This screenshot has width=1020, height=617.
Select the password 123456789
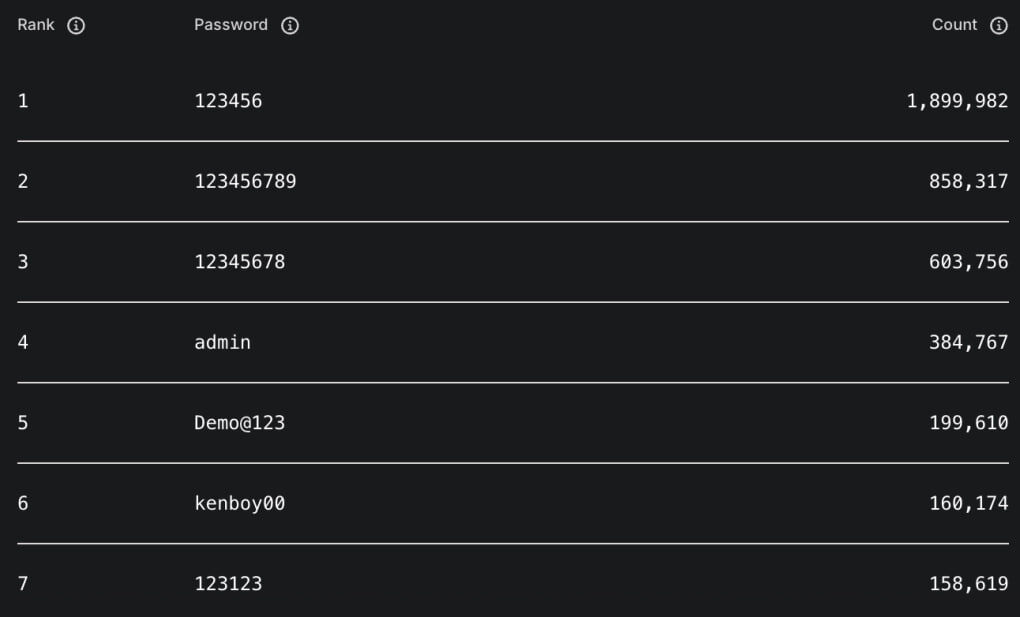tap(245, 182)
